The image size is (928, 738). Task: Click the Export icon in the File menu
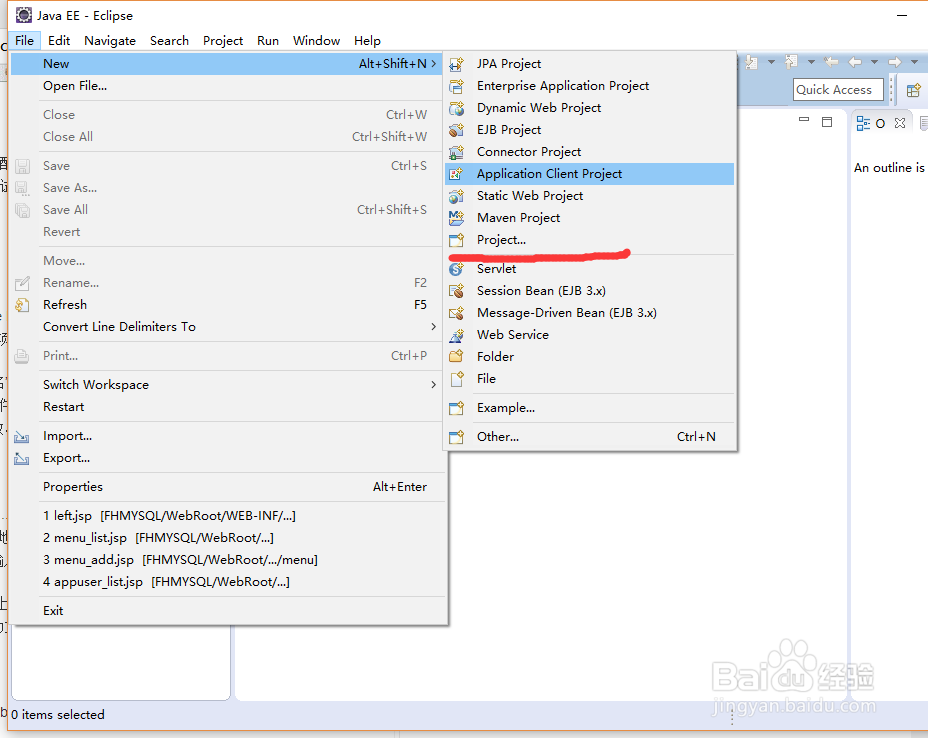22,459
